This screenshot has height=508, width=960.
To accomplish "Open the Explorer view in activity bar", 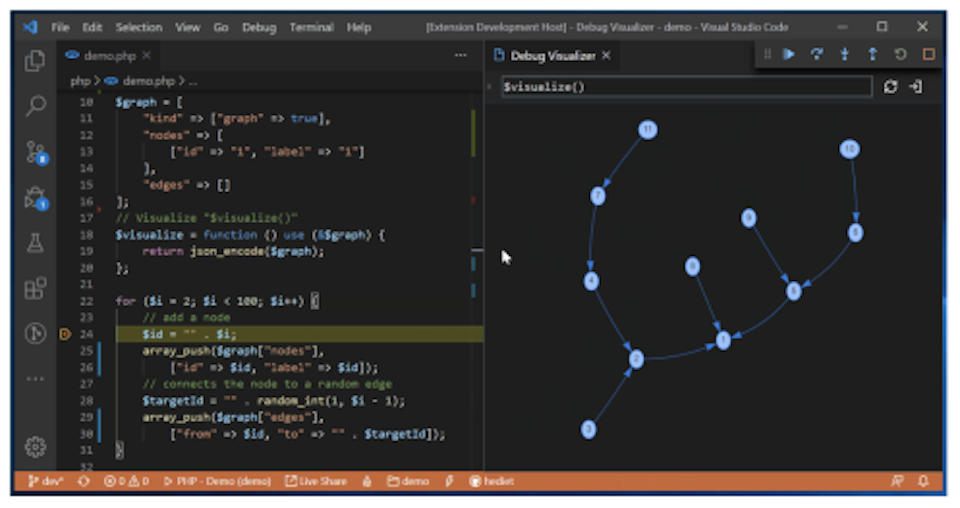I will pyautogui.click(x=35, y=61).
